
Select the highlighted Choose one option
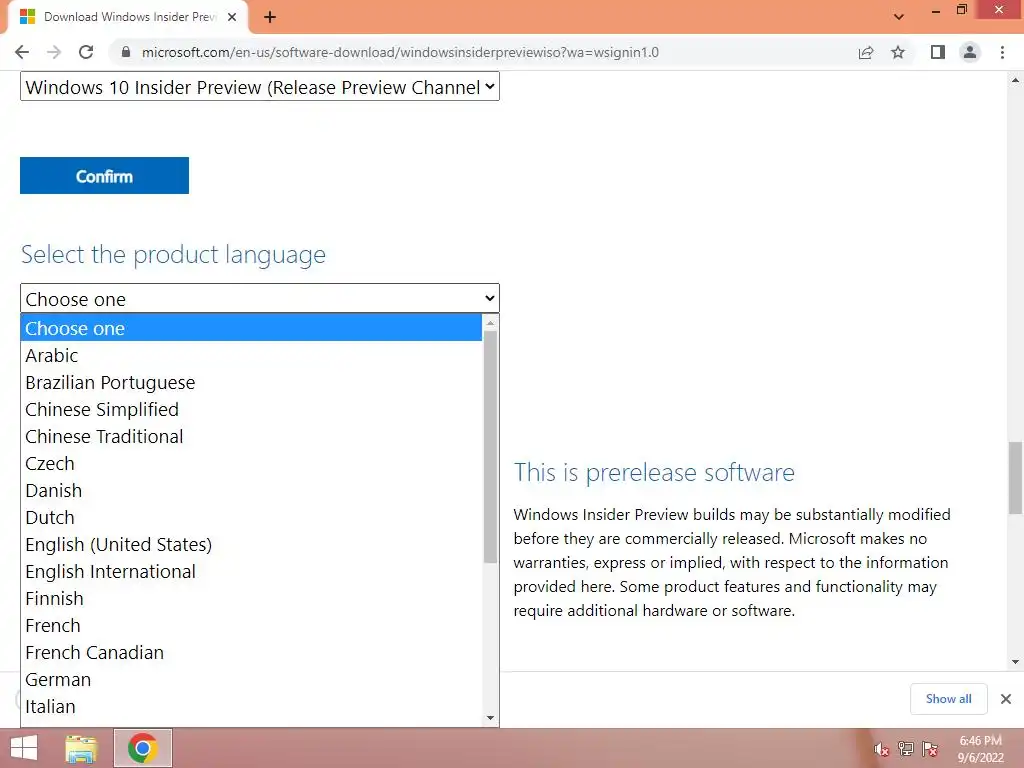coord(251,328)
